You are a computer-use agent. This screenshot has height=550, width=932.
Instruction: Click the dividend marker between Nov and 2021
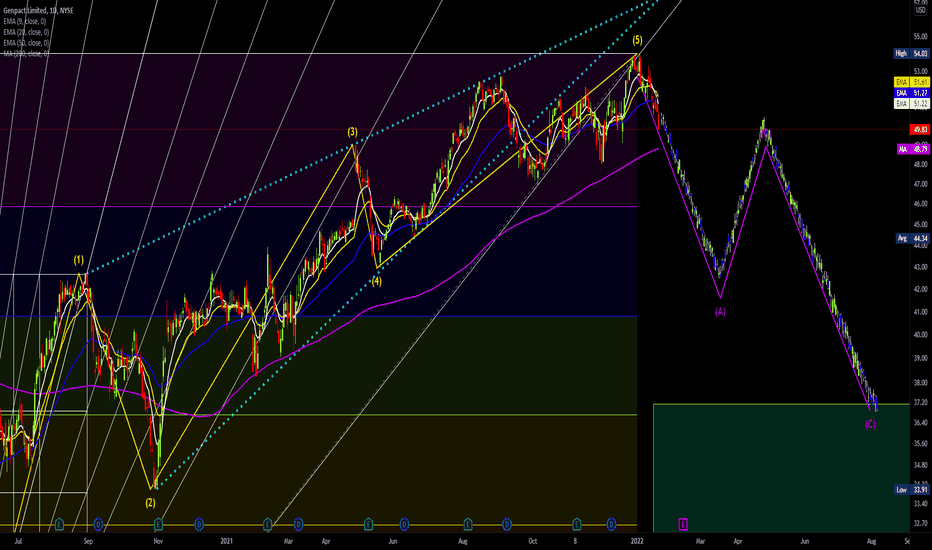pyautogui.click(x=199, y=524)
